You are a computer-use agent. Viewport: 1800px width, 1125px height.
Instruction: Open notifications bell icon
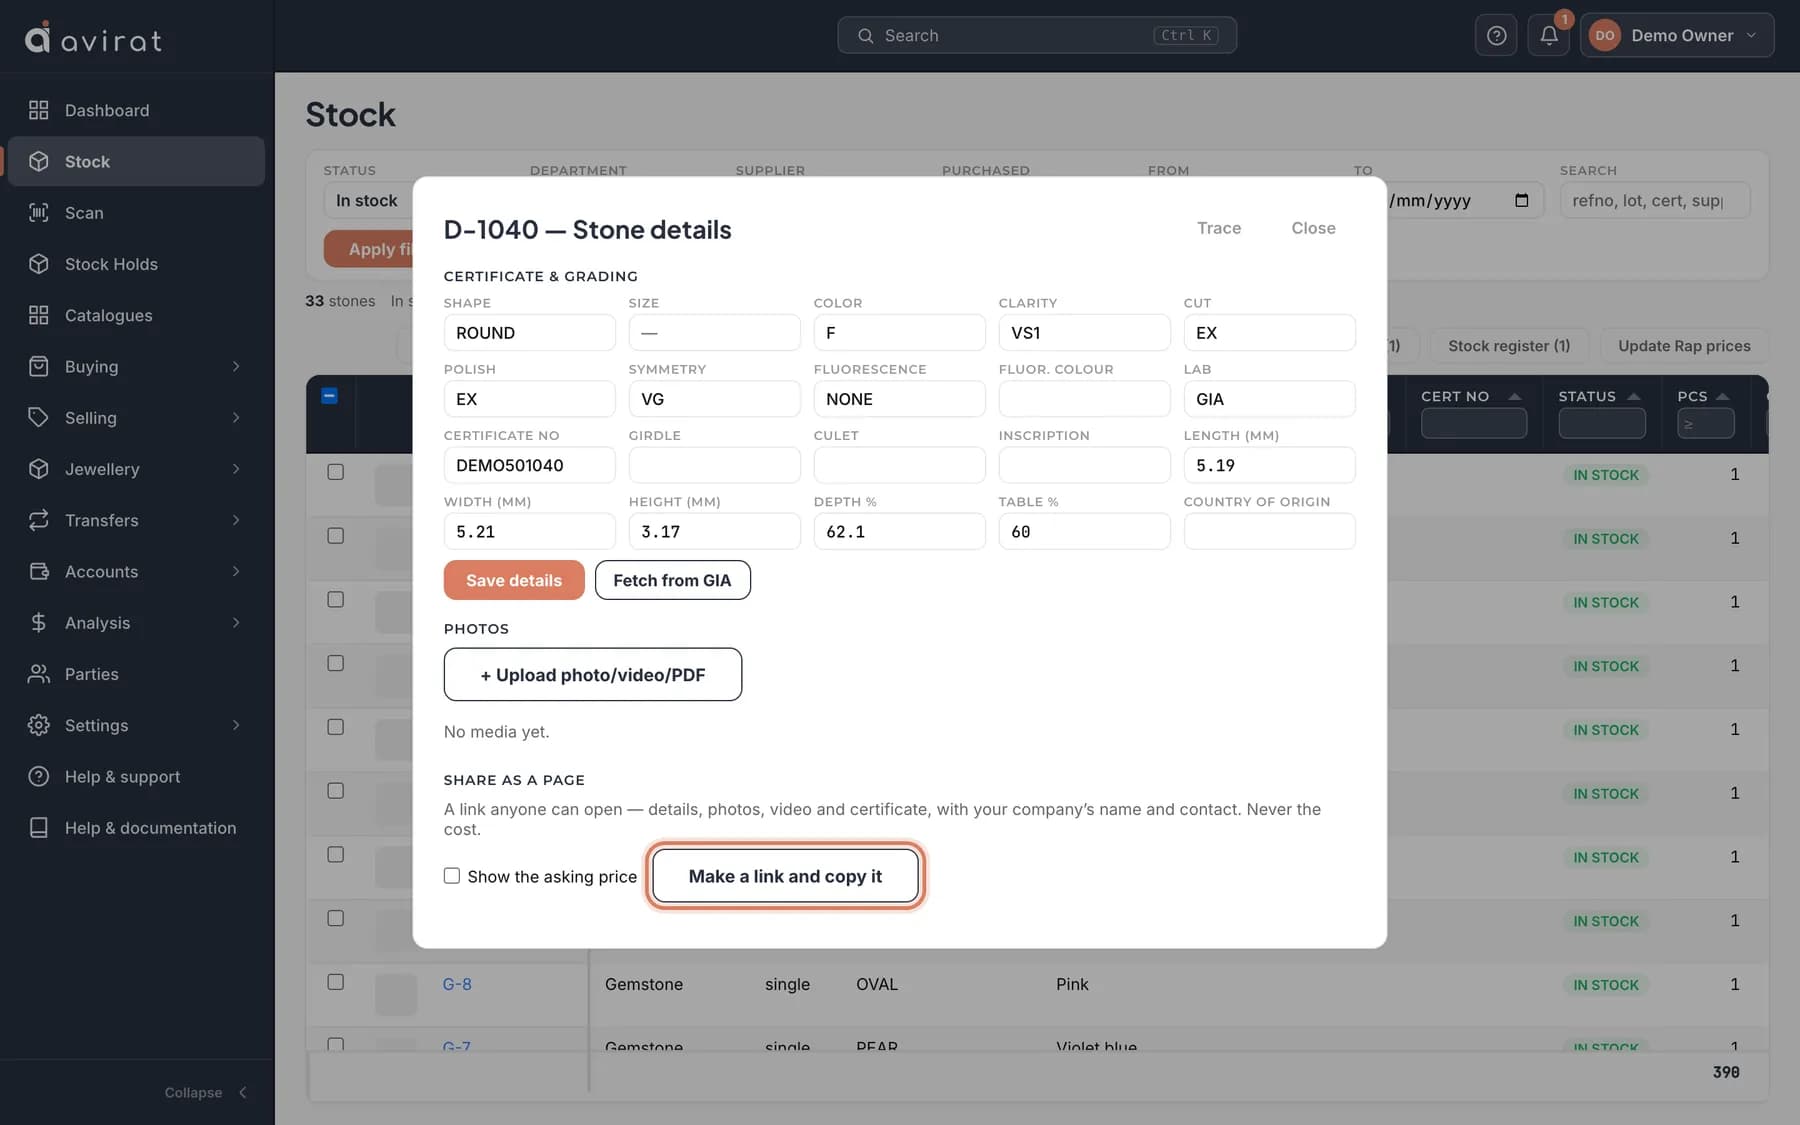(1548, 36)
